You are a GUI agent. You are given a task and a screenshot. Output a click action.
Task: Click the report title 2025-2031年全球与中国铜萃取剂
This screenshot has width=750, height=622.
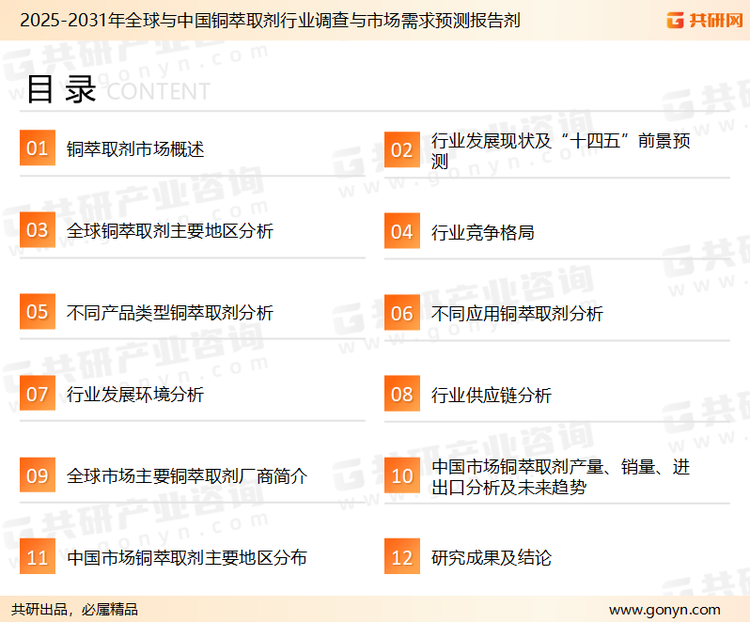pyautogui.click(x=270, y=21)
